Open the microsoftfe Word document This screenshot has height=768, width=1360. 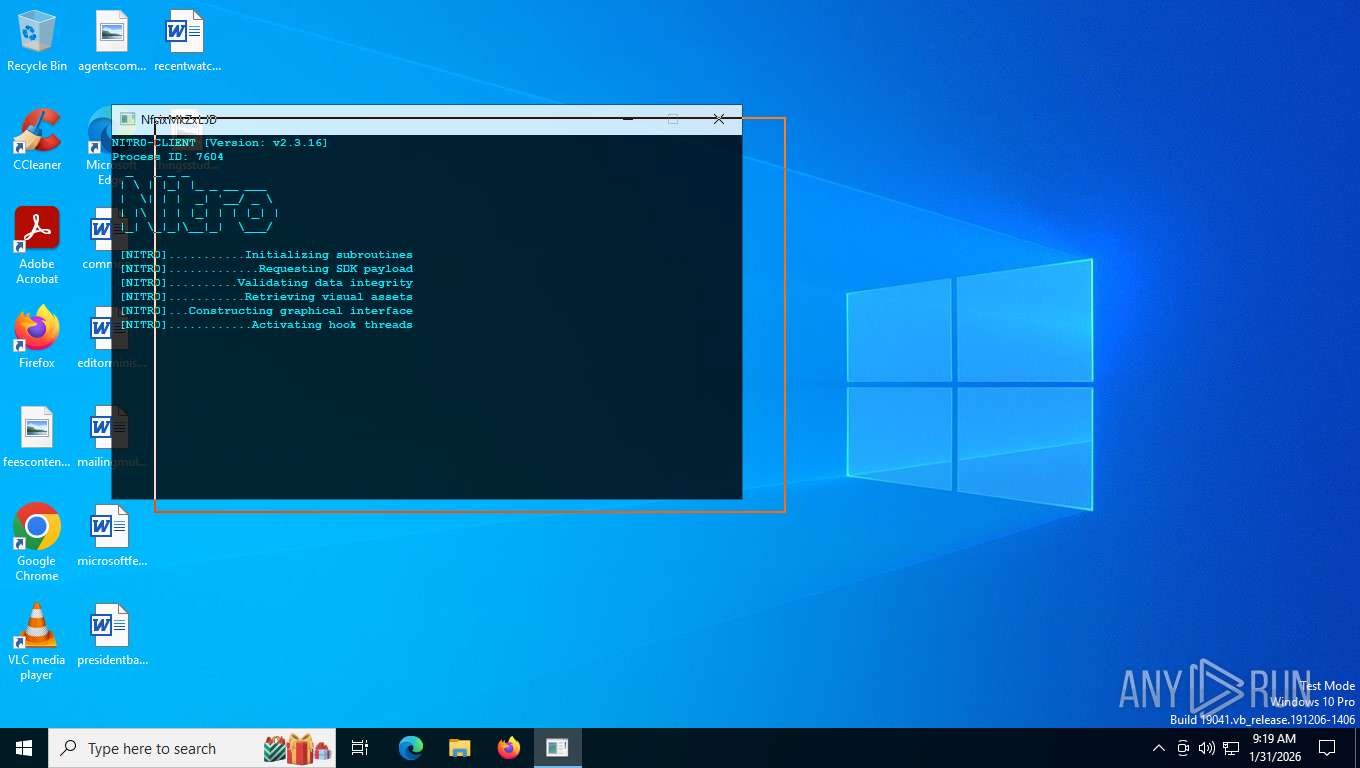(112, 536)
